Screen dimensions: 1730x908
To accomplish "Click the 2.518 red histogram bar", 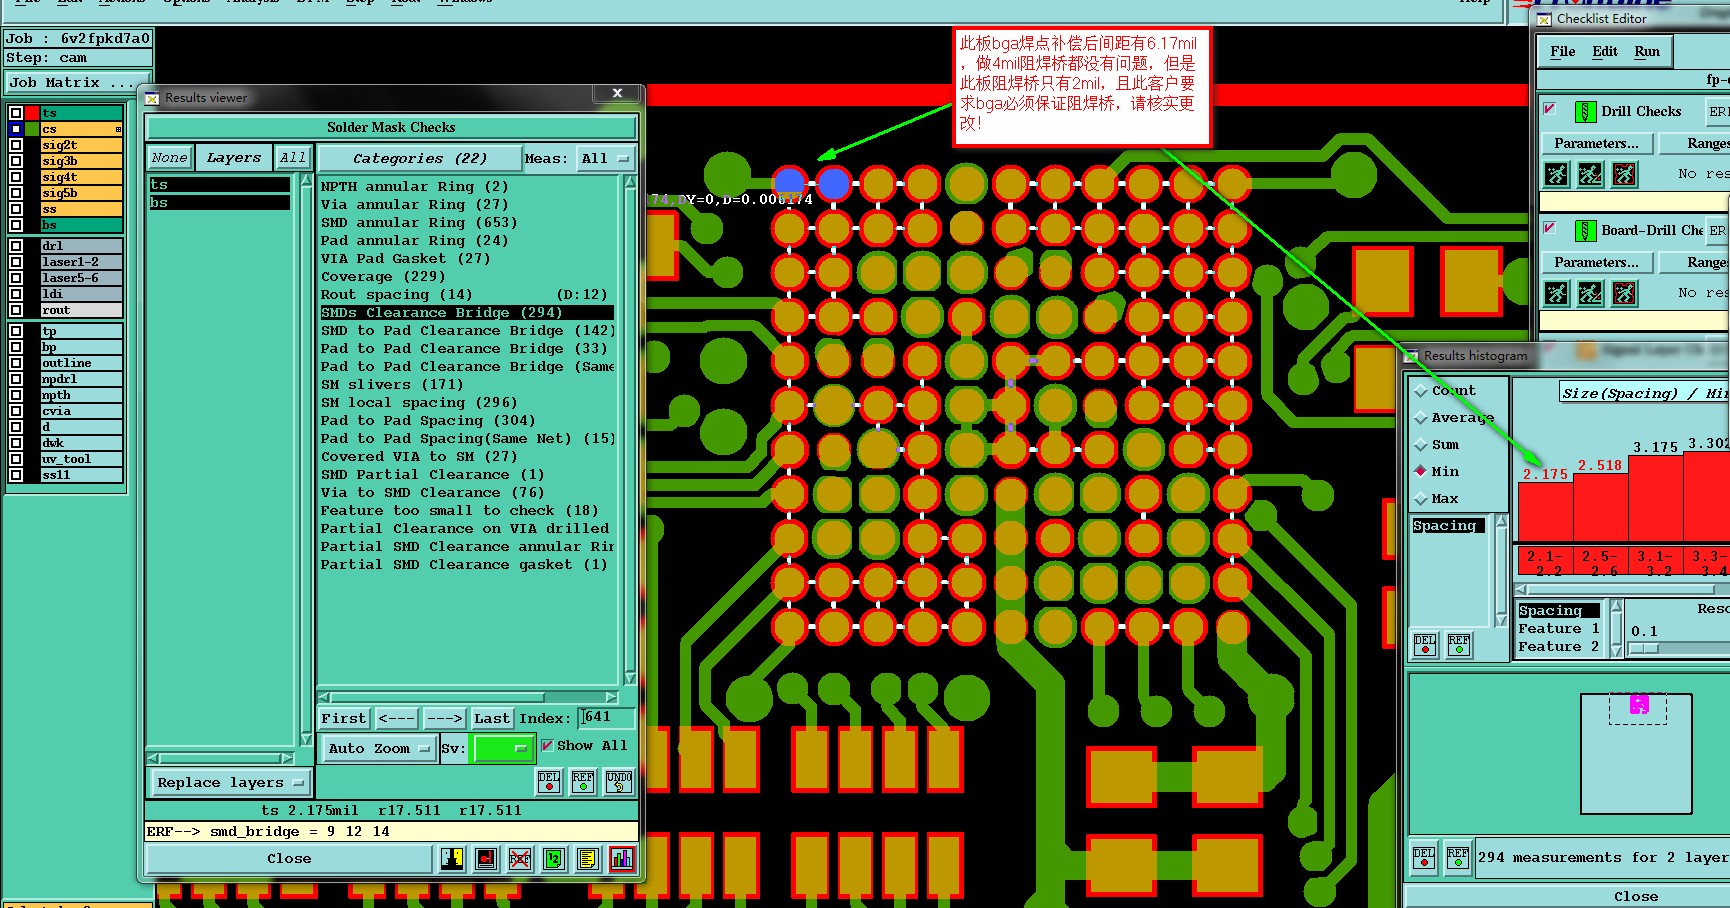I will pyautogui.click(x=1601, y=507).
